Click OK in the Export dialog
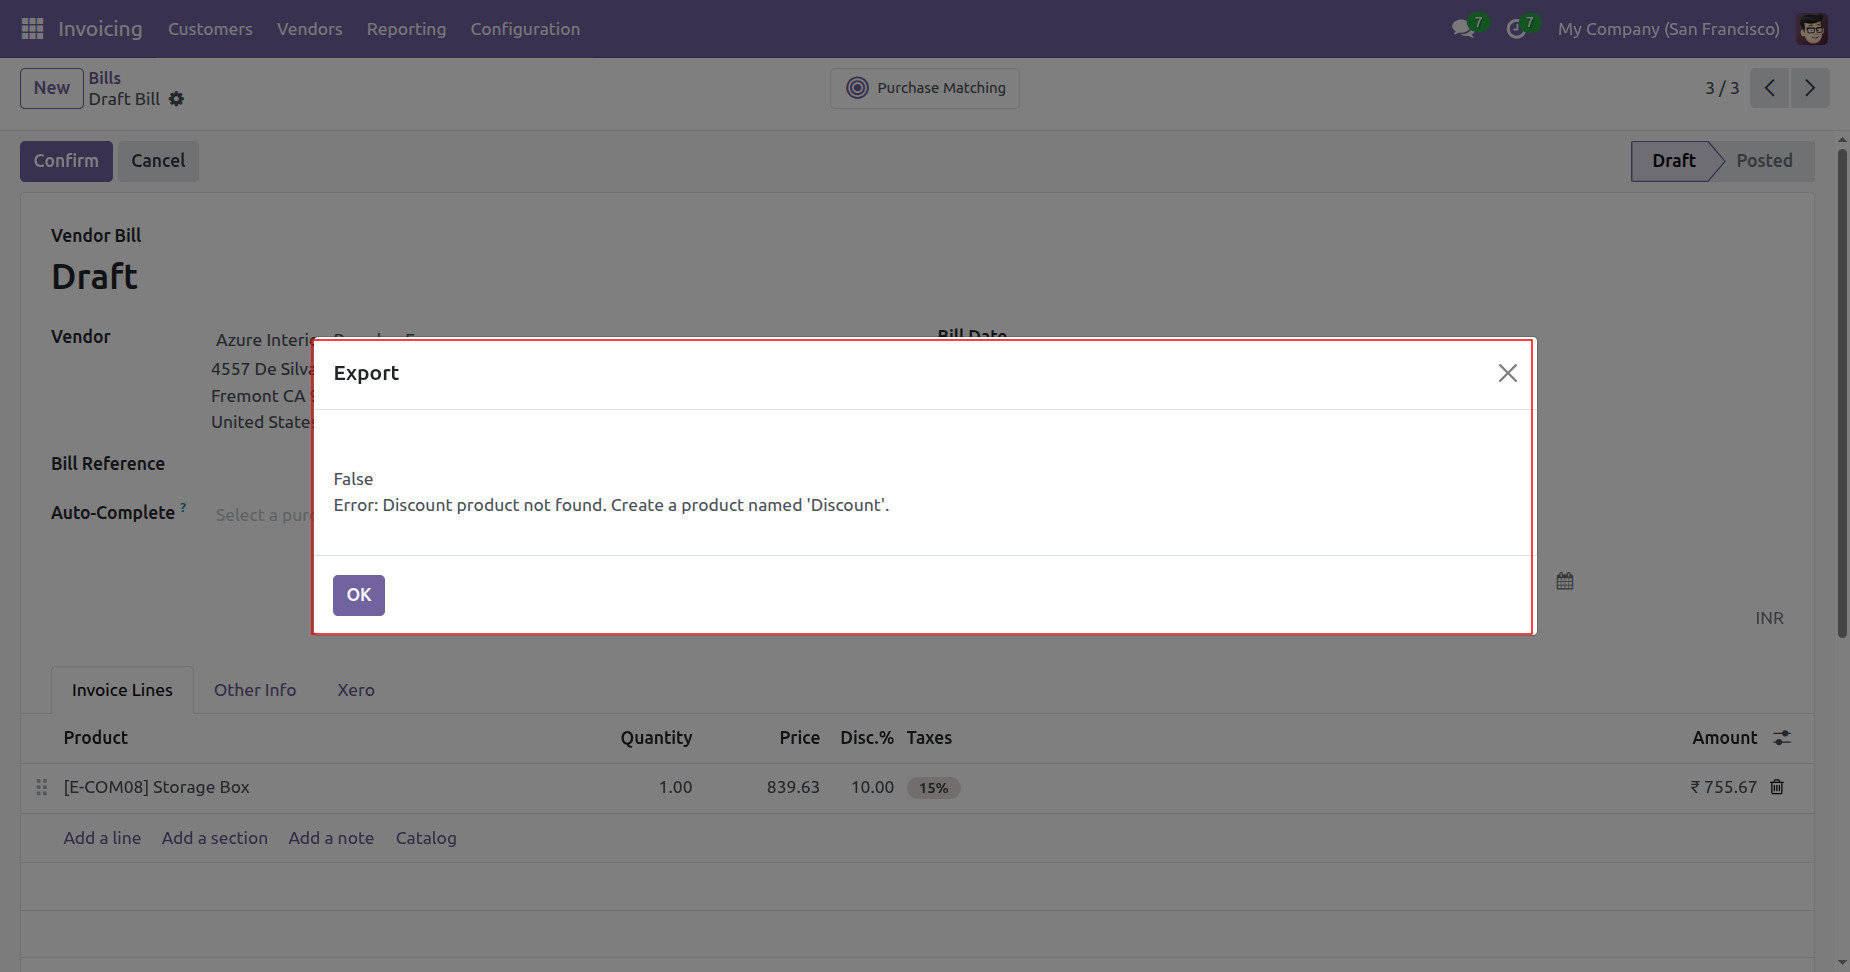 (359, 595)
